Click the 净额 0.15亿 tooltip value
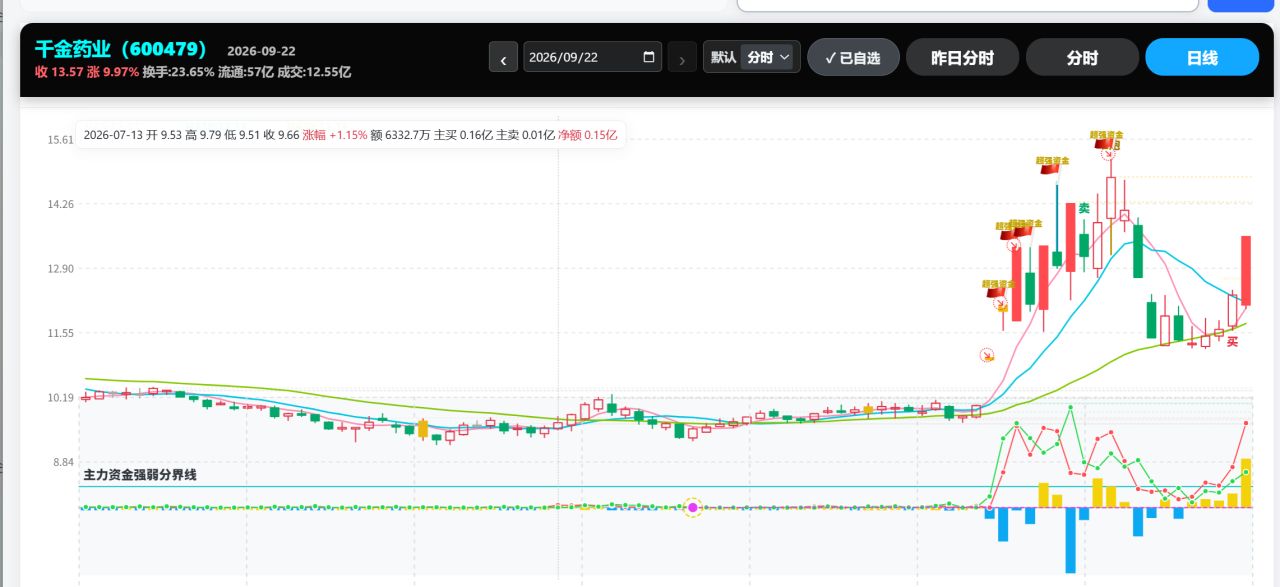The height and width of the screenshot is (587, 1280). coord(587,135)
